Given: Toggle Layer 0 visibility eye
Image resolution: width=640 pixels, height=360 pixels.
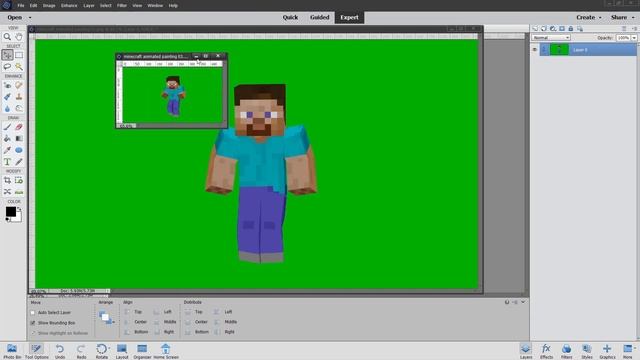Looking at the screenshot, I should coord(534,50).
